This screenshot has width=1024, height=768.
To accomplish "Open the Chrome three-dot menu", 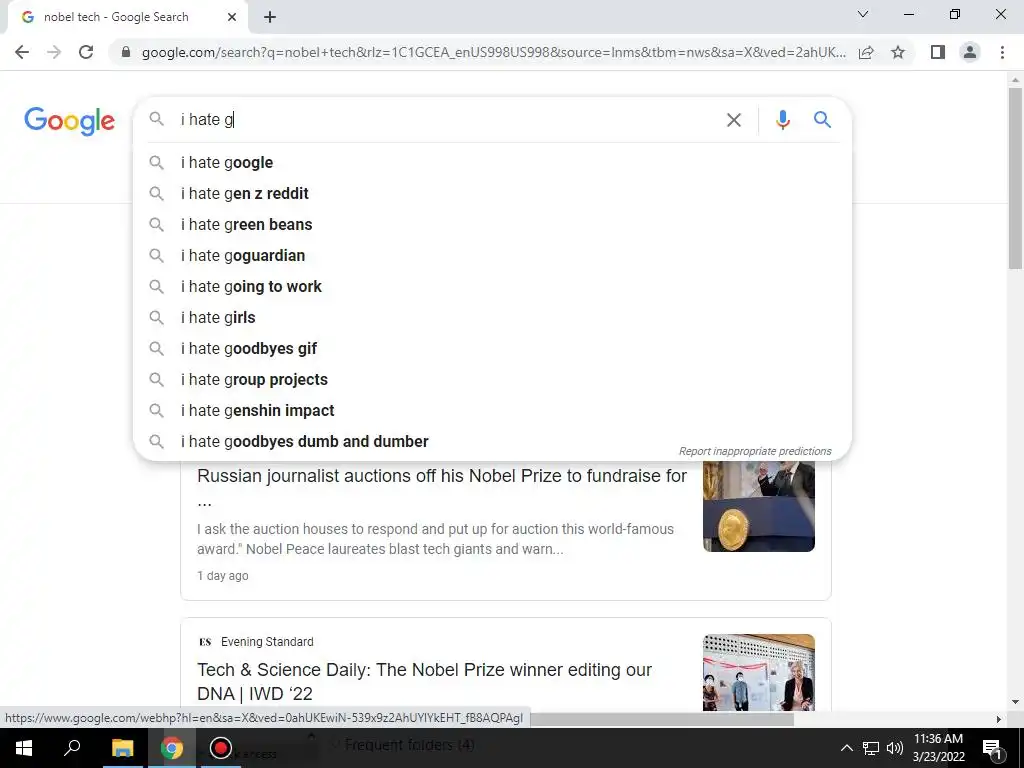I will click(x=1002, y=52).
